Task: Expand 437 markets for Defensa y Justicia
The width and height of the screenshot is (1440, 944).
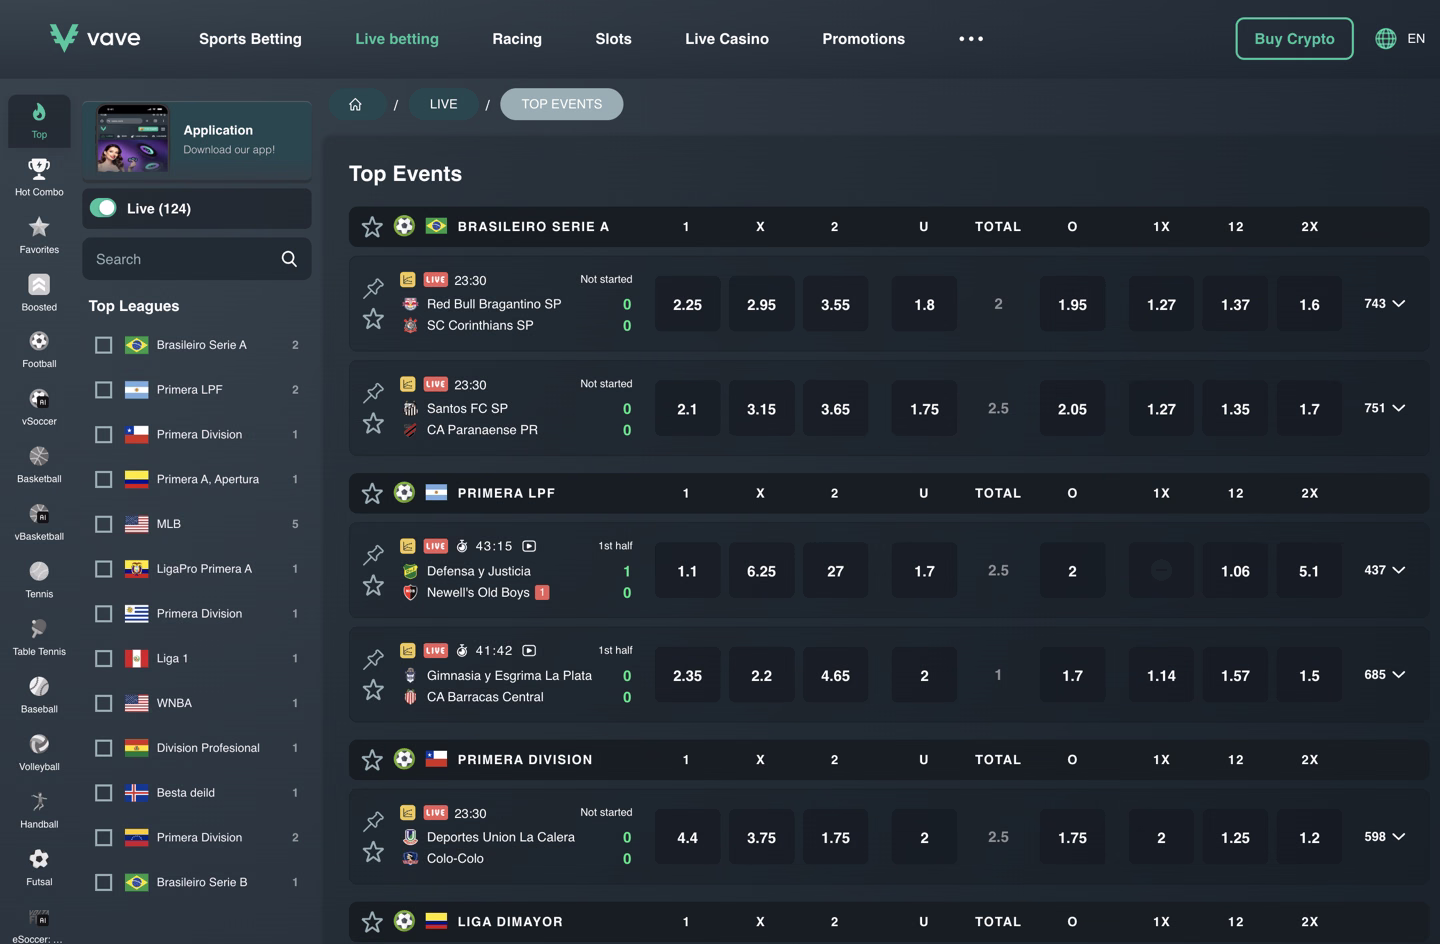Action: [x=1385, y=570]
